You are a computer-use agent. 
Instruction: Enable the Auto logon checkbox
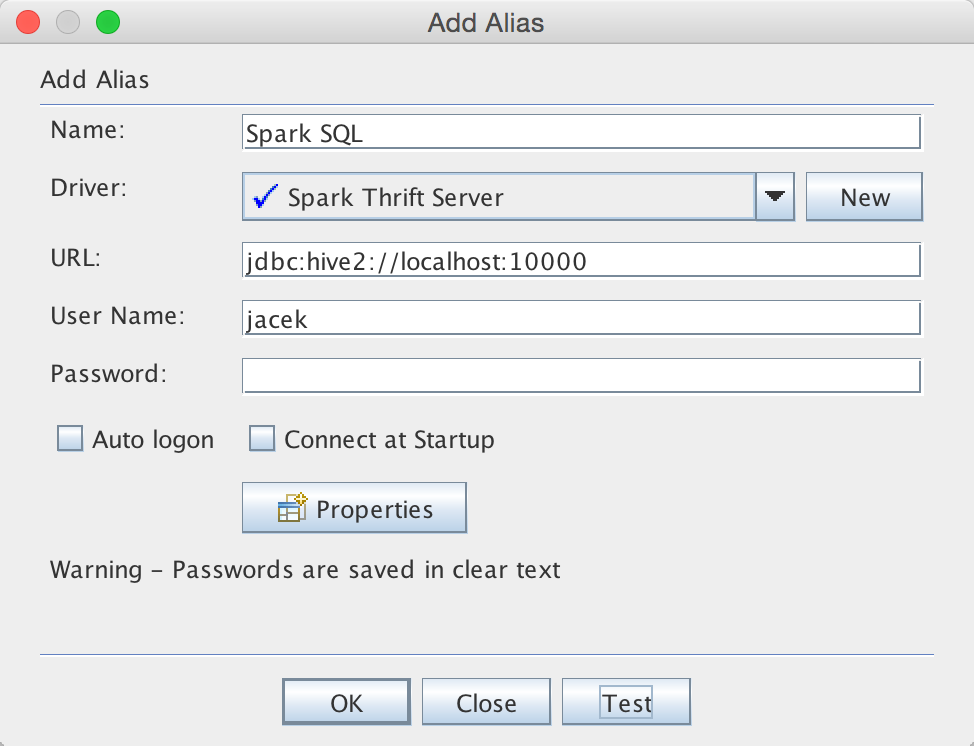pos(69,438)
